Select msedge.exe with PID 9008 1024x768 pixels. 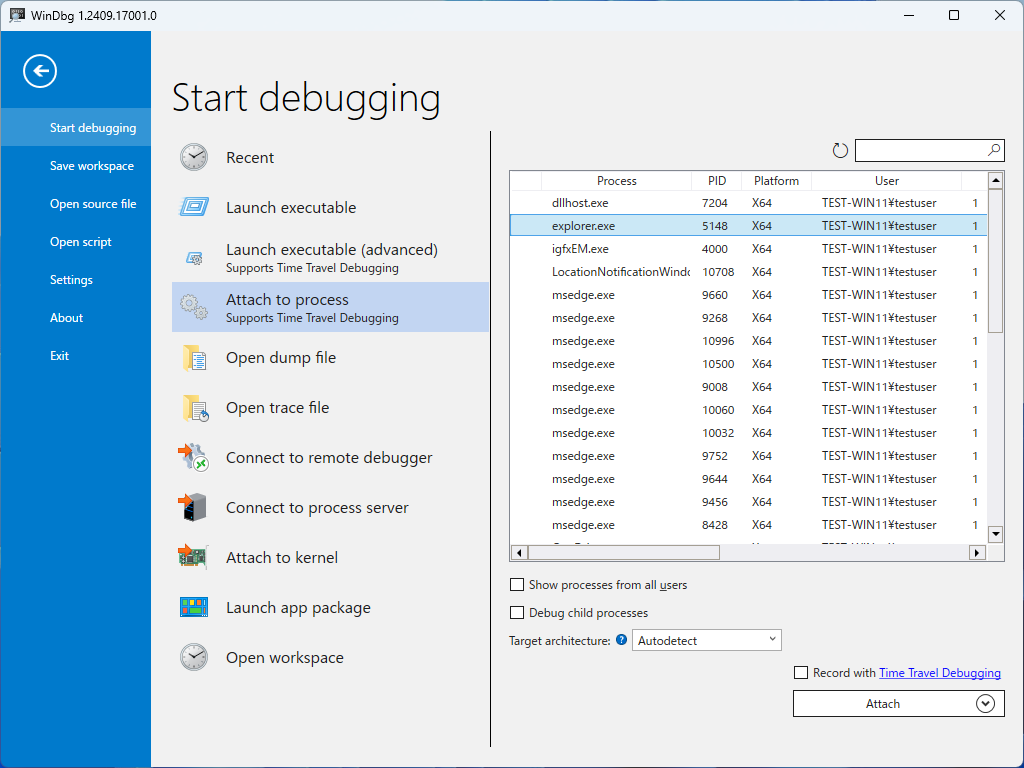748,387
